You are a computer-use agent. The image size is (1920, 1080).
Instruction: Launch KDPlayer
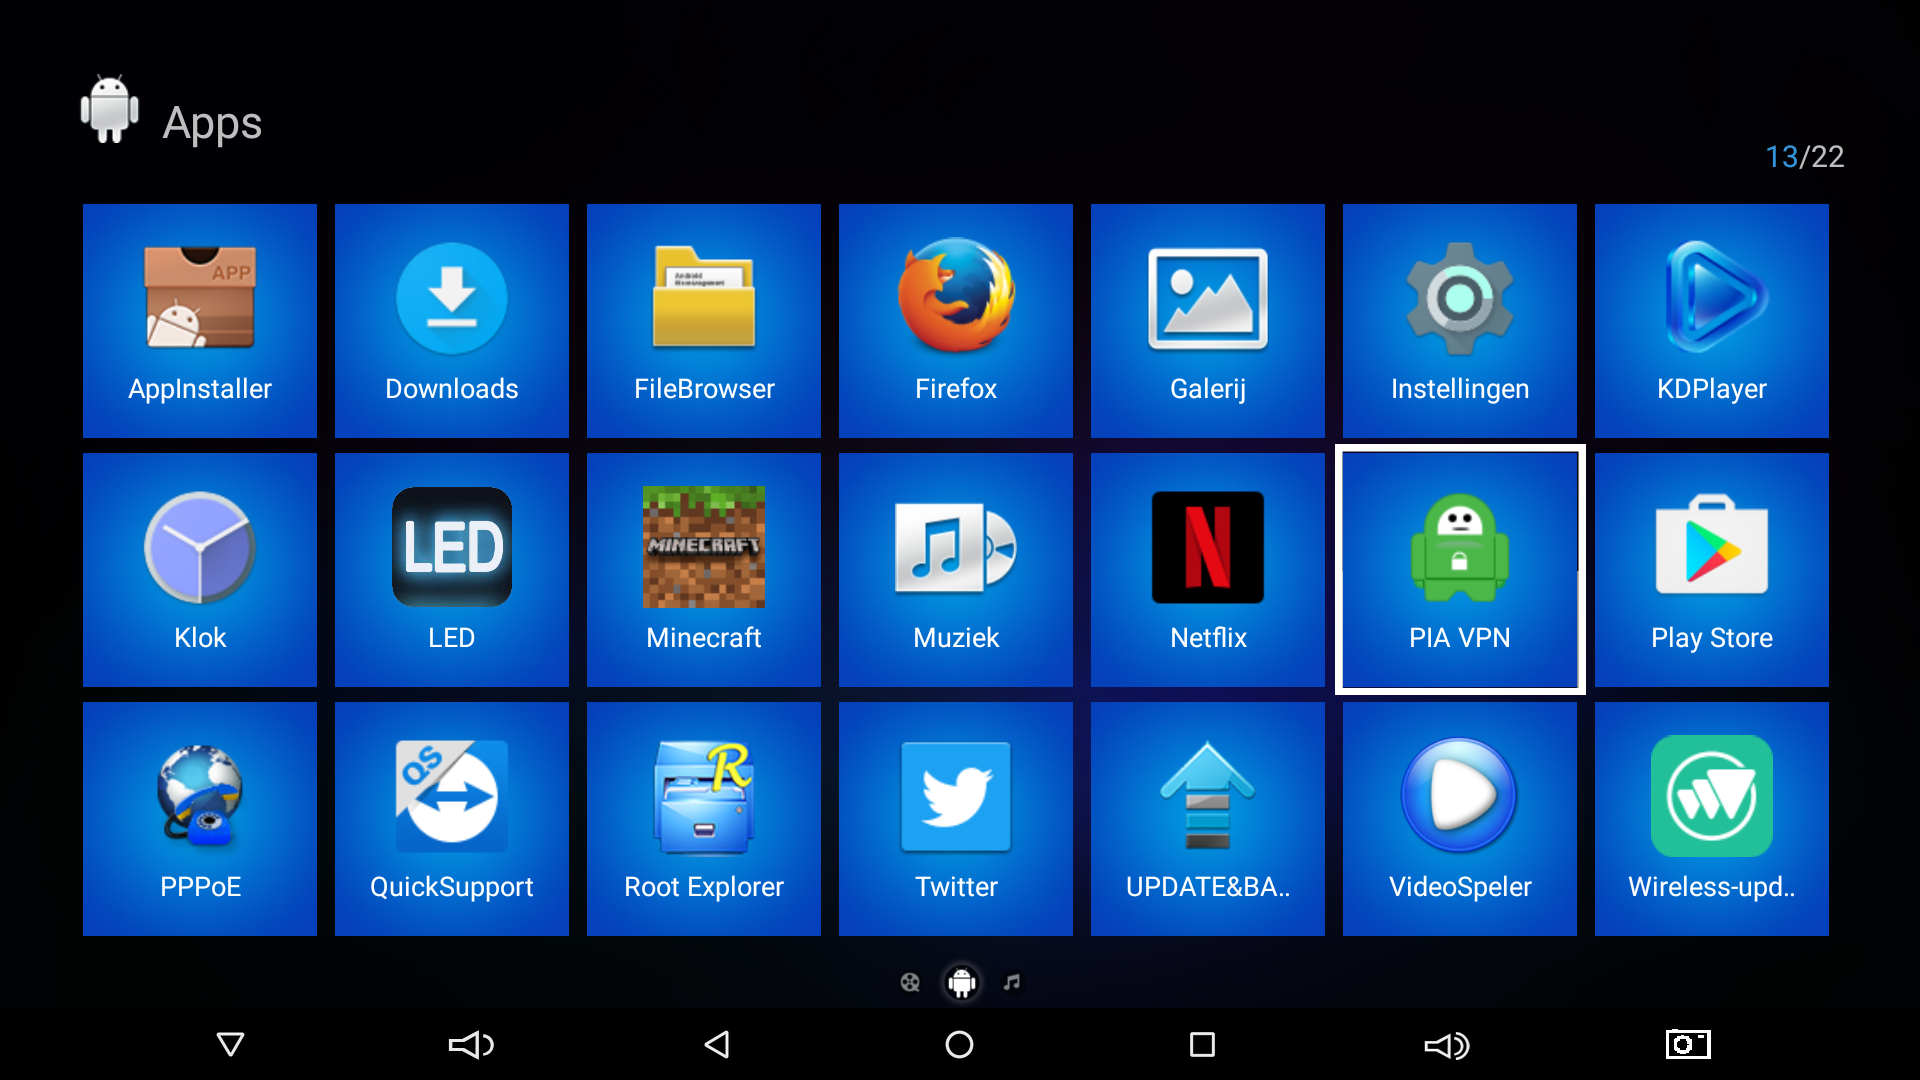tap(1712, 321)
